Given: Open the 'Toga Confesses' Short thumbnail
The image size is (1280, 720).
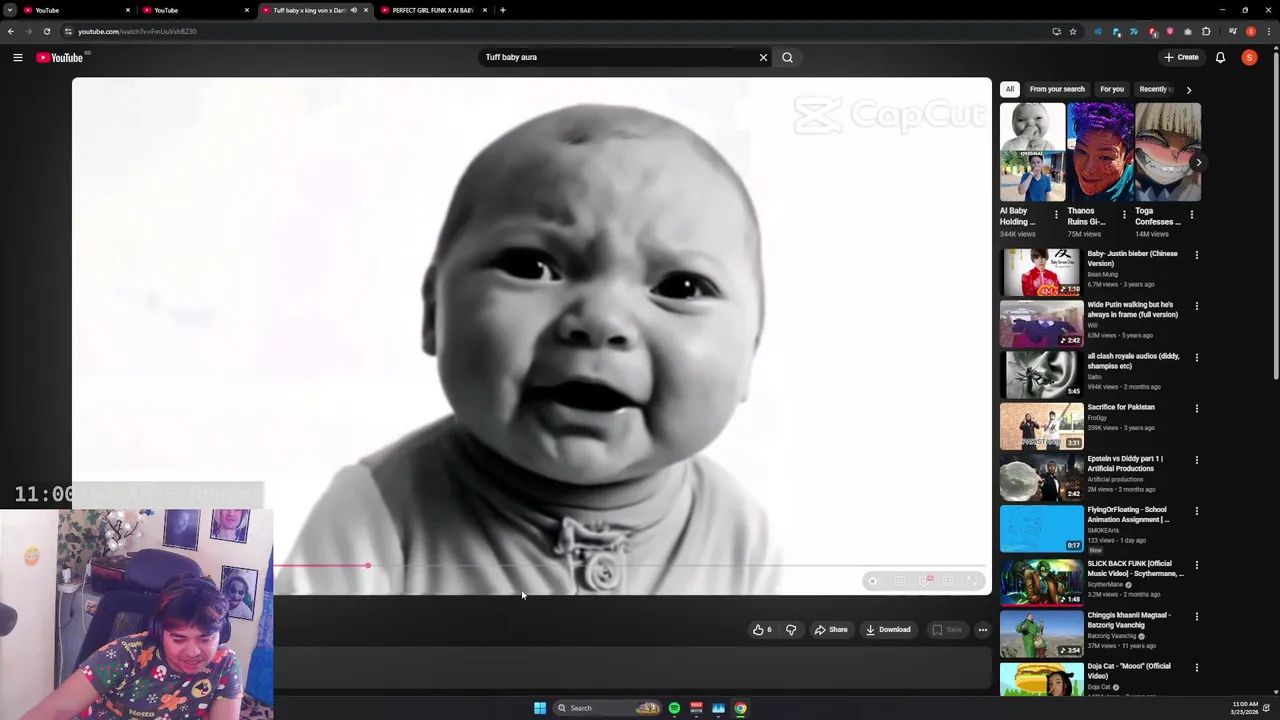Looking at the screenshot, I should coord(1168,152).
